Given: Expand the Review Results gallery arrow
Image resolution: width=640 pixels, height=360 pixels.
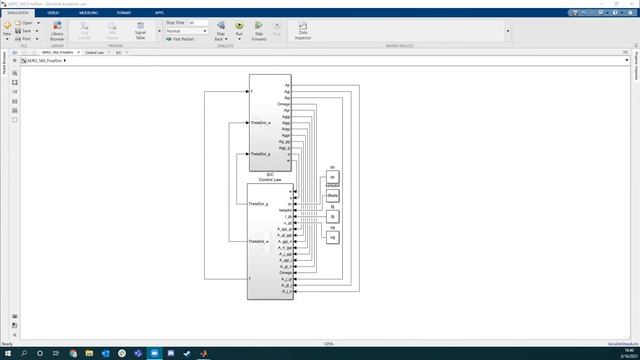Looking at the screenshot, I should point(508,31).
